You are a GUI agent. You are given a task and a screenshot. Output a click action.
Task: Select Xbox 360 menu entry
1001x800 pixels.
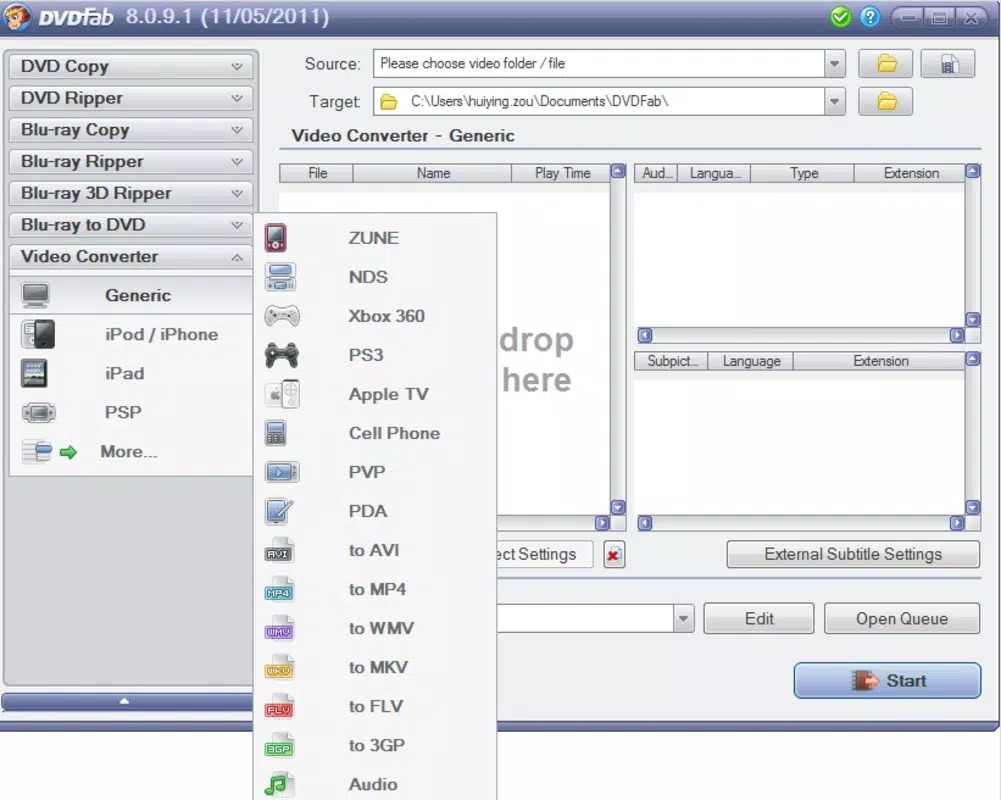click(x=374, y=316)
